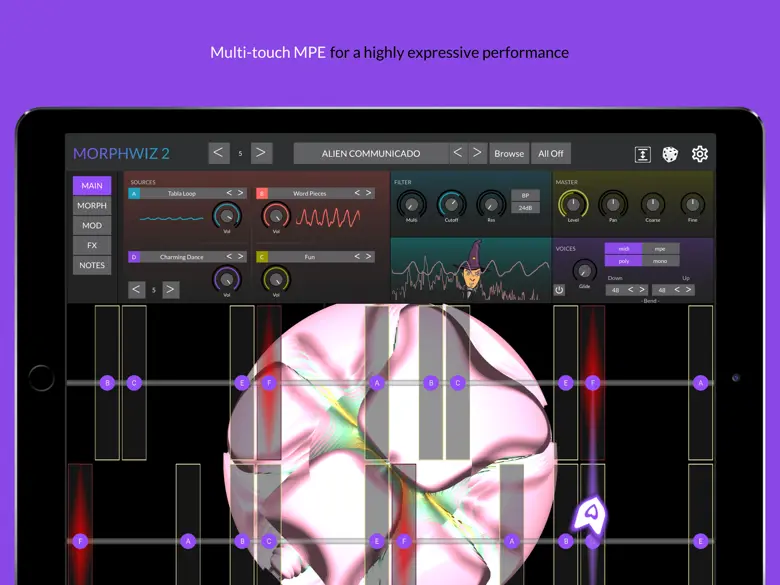The image size is (780, 585).
Task: Toggle the 24dB filter slope button
Action: point(525,208)
